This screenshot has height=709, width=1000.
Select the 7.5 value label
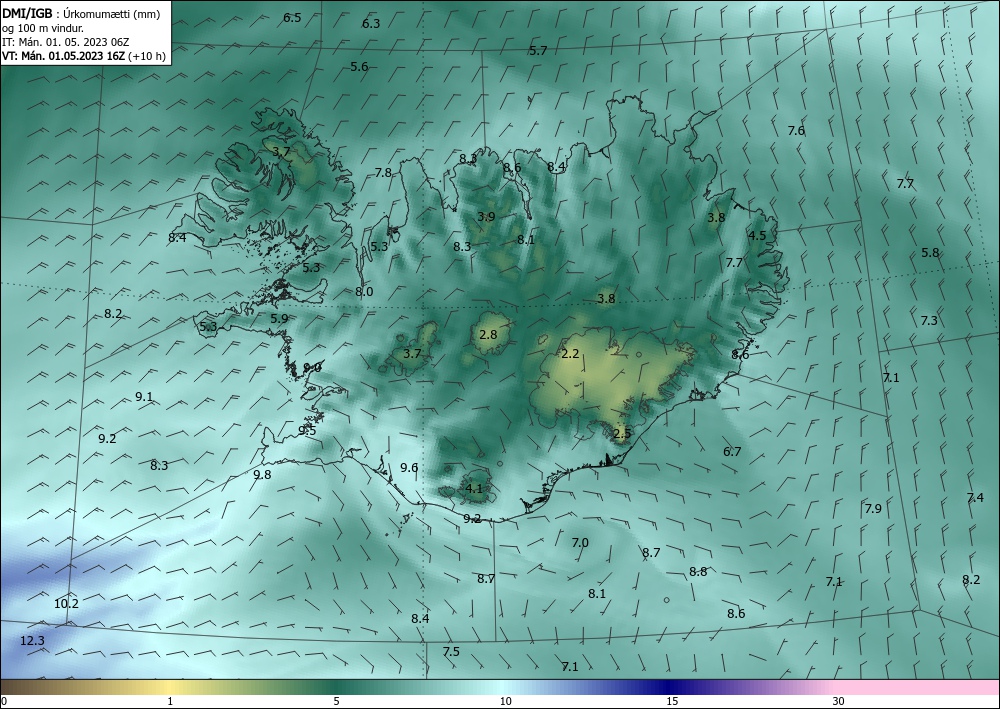tap(452, 652)
